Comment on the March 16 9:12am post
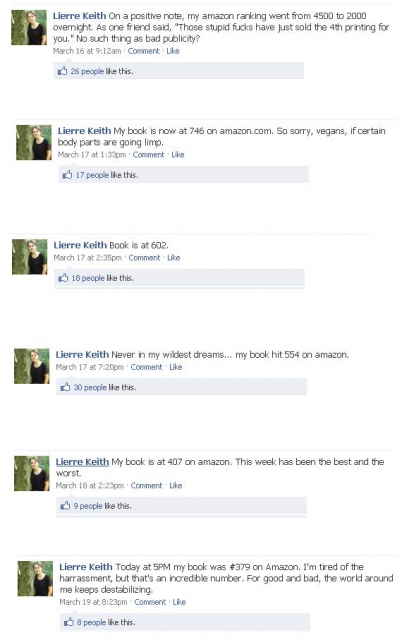 [143, 51]
